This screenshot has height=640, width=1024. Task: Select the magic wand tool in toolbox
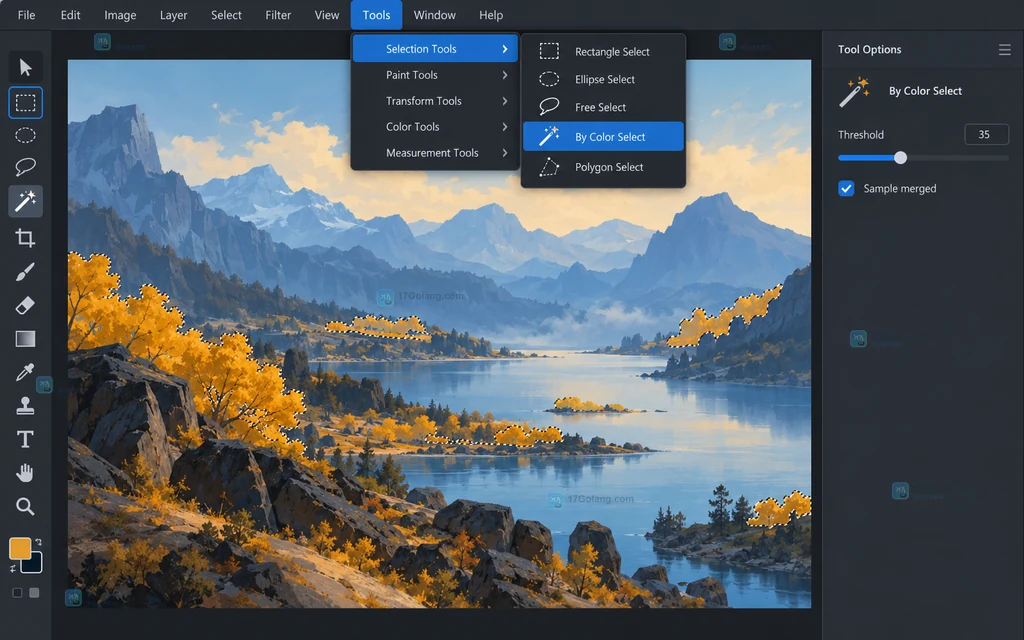[x=25, y=201]
